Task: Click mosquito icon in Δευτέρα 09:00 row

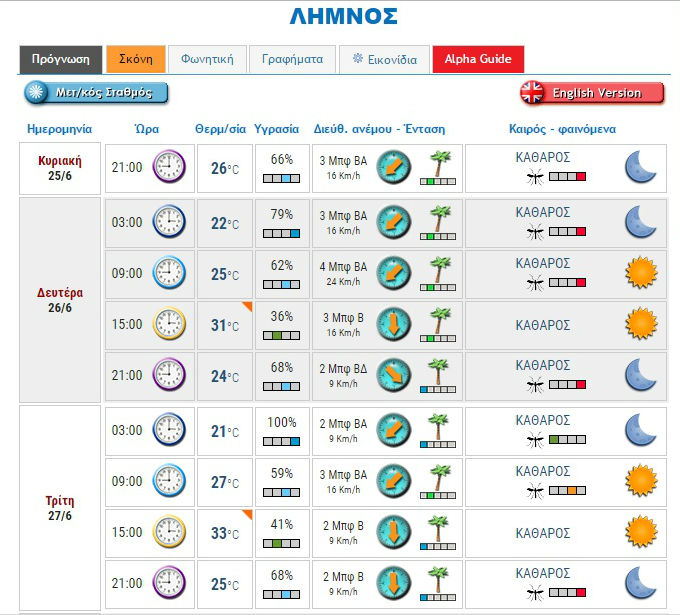Action: pos(535,284)
